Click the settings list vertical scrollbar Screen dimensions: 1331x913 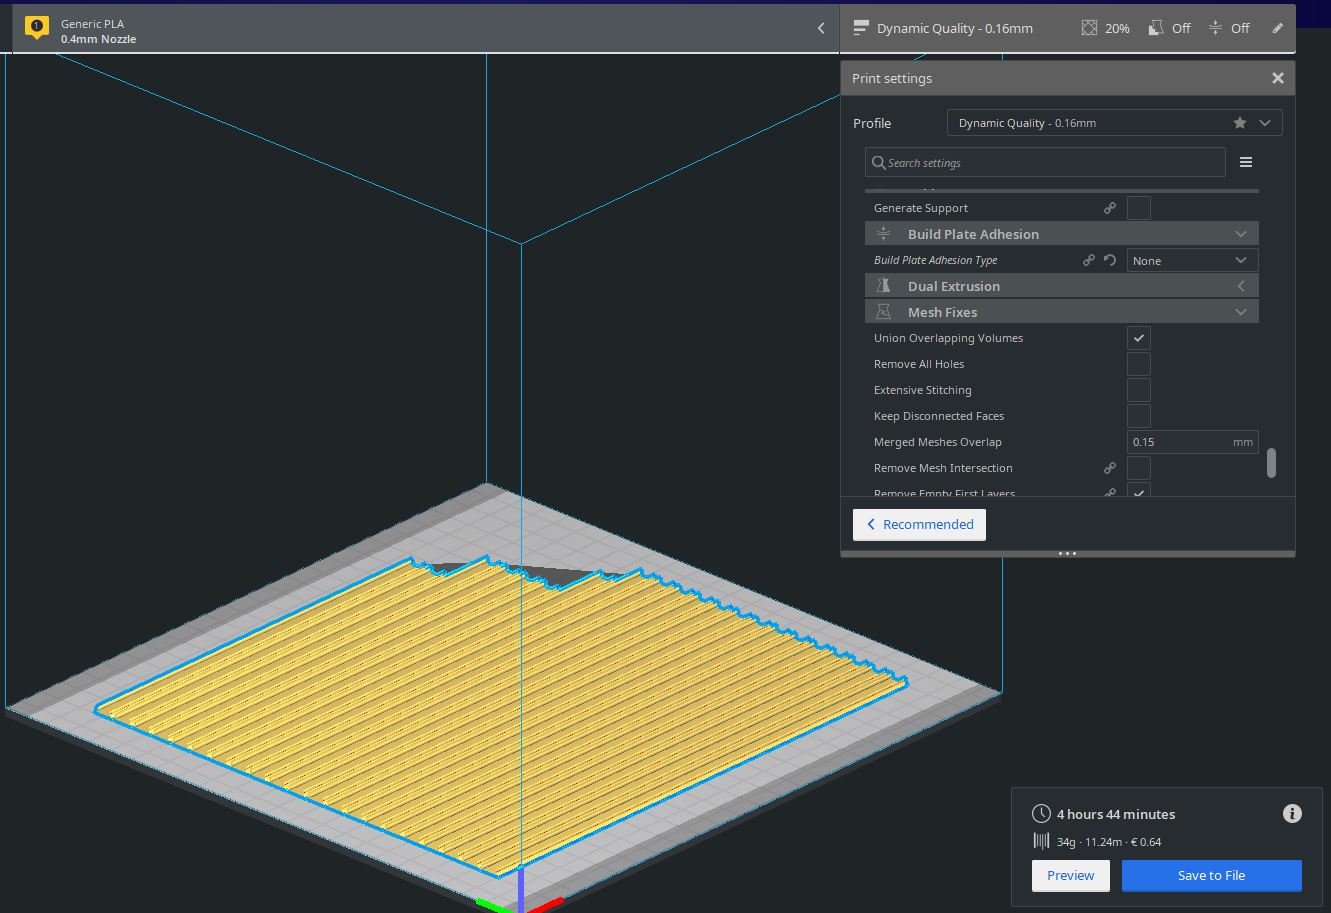[x=1271, y=463]
